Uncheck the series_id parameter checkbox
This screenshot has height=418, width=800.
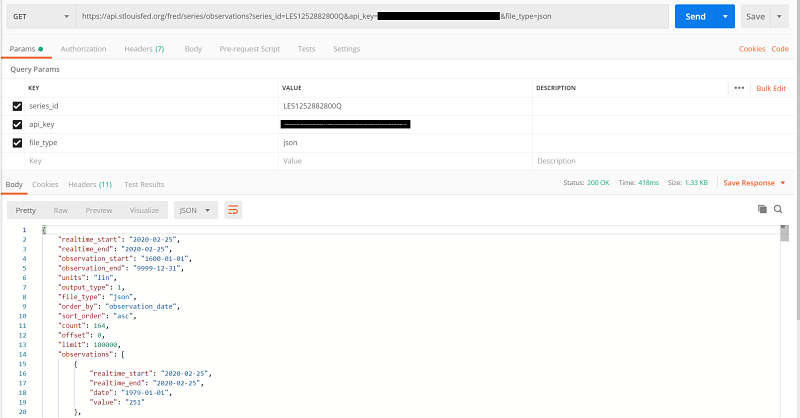coord(17,106)
